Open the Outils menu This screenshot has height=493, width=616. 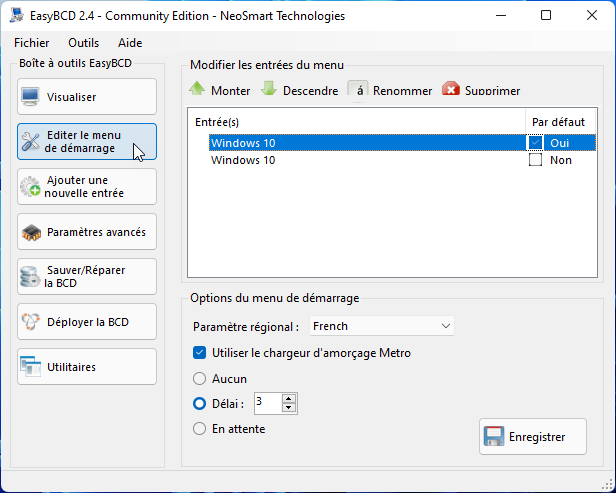point(84,42)
